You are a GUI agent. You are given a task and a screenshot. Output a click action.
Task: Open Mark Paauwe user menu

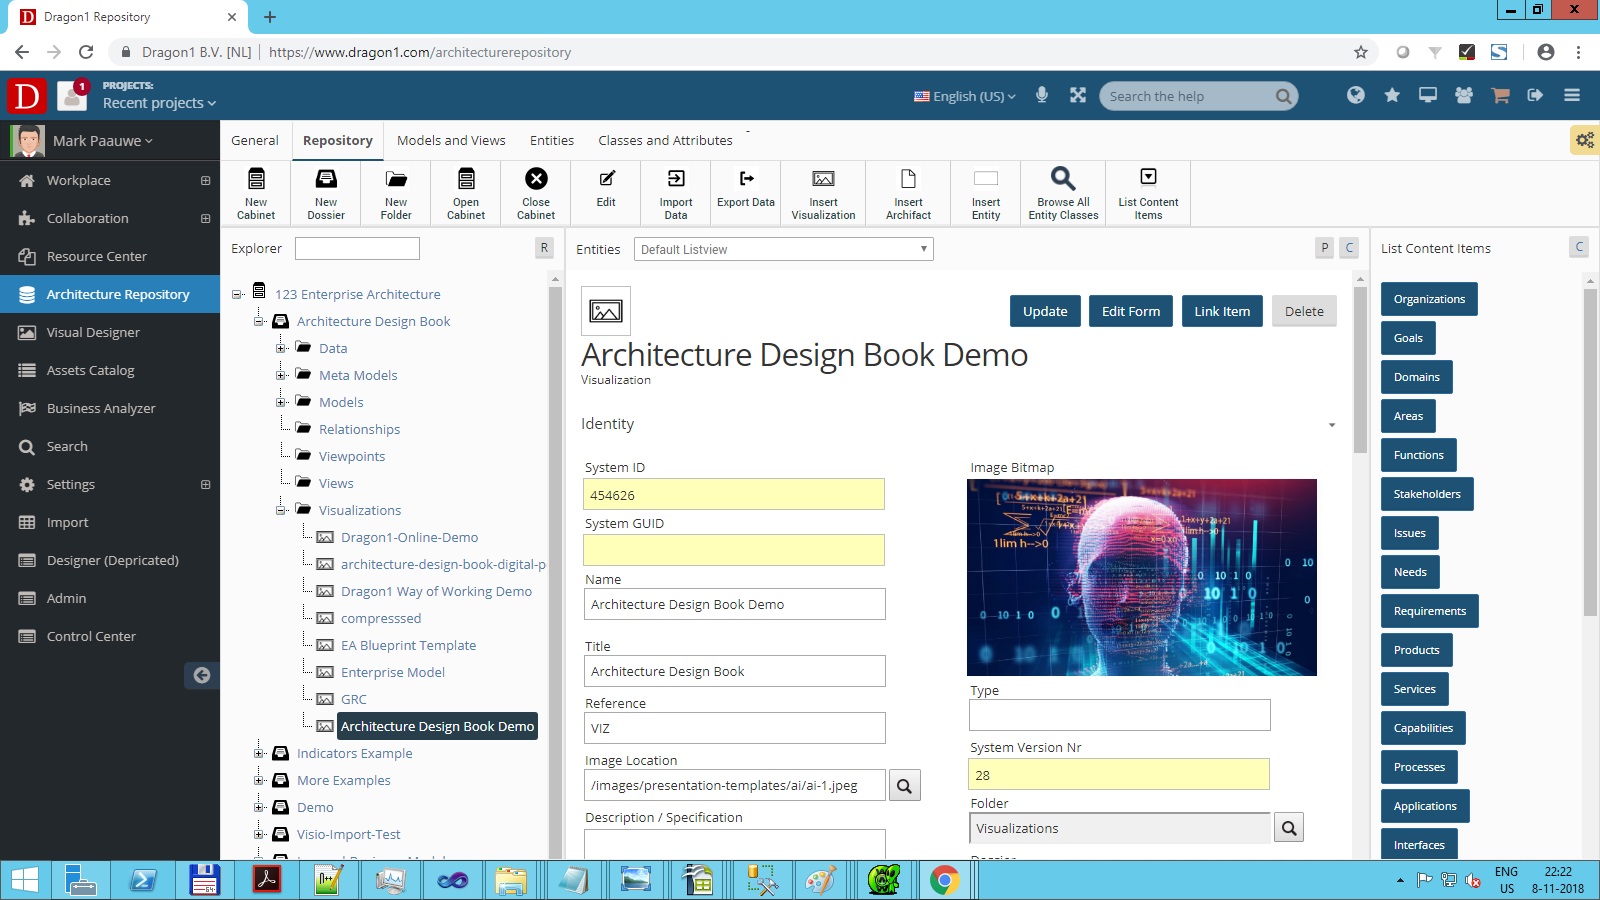103,141
